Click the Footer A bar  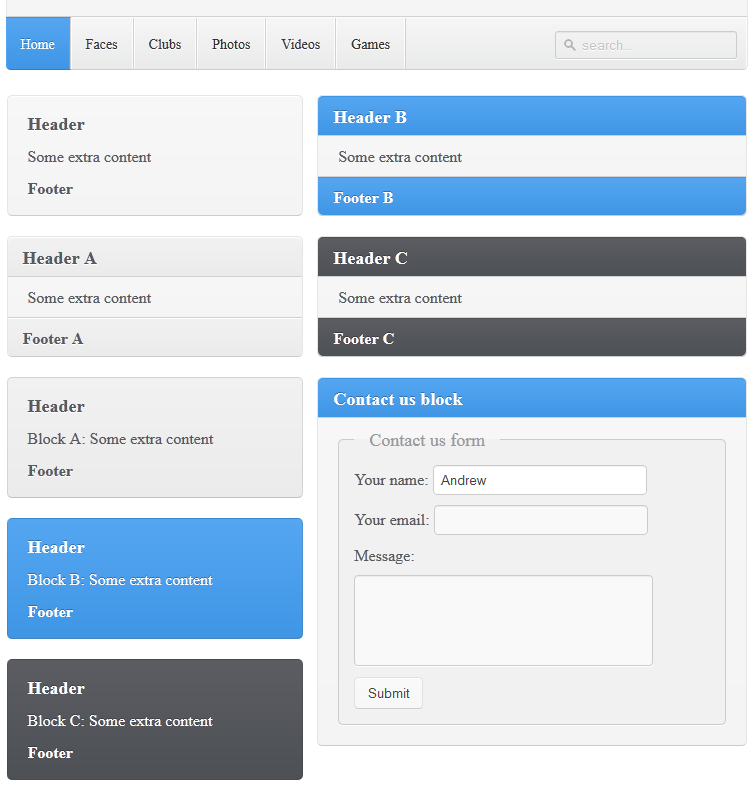point(154,339)
